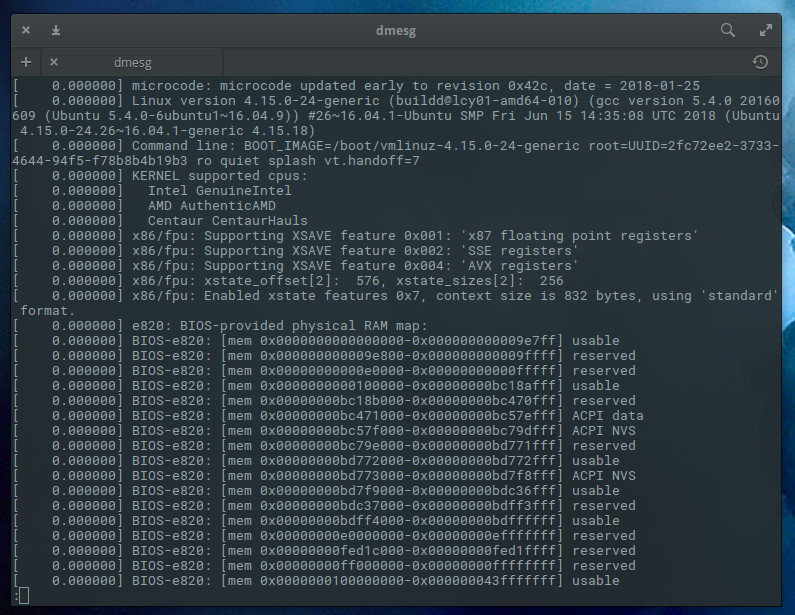Click mem range ending 0x9e7ff usable
The height and width of the screenshot is (615, 795).
pyautogui.click(x=316, y=341)
